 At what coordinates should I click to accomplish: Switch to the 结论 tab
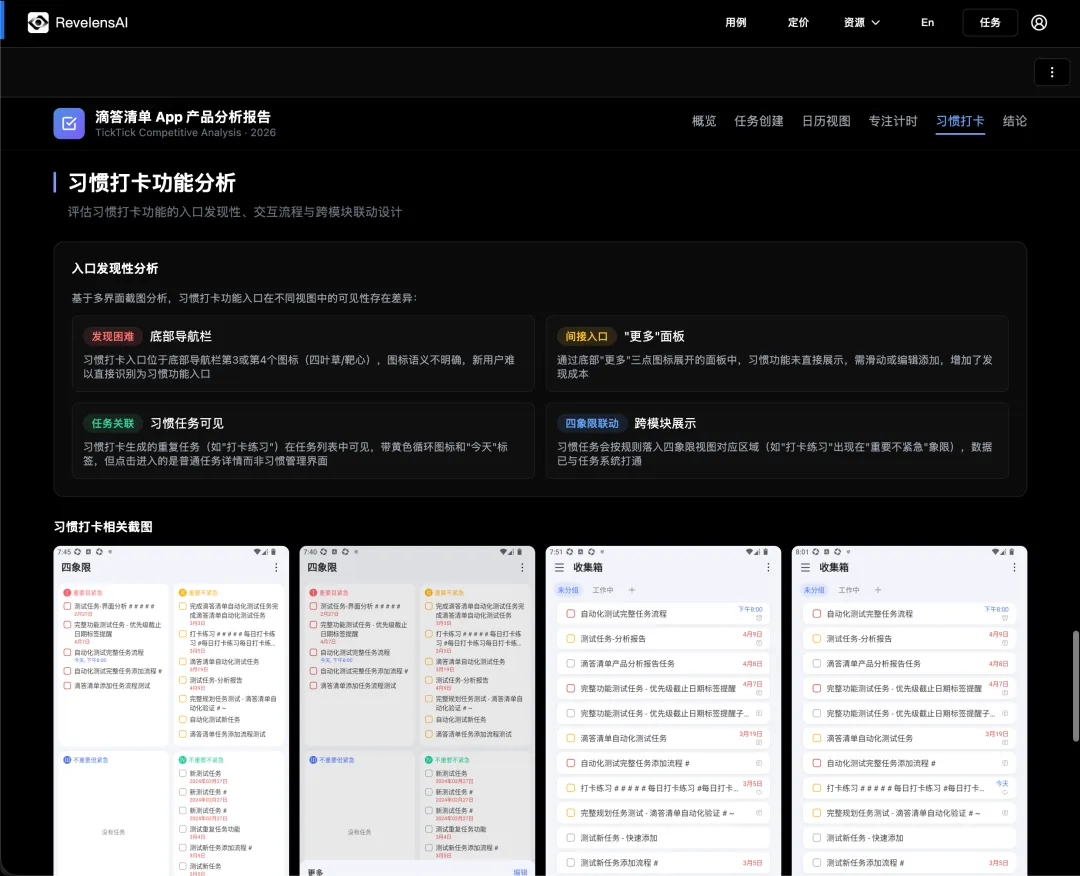1015,121
